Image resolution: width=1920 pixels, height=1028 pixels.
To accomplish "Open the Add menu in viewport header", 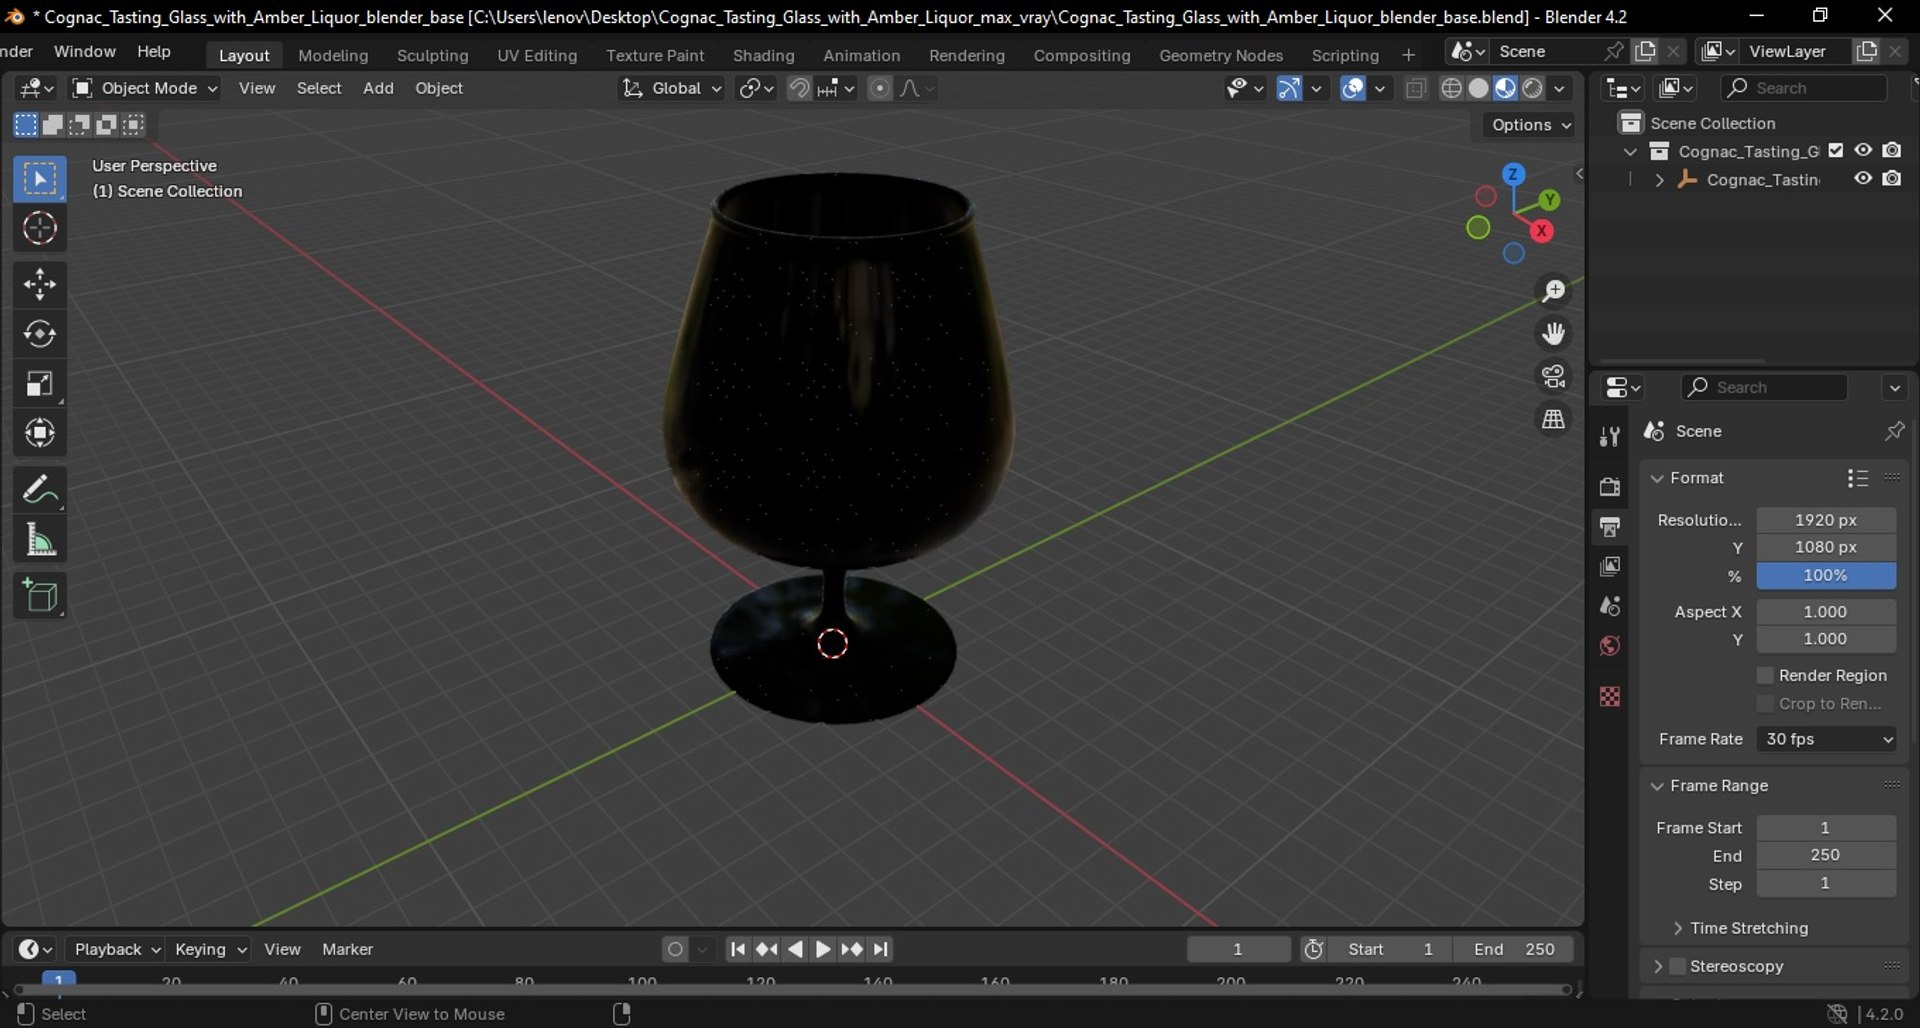I will [378, 88].
